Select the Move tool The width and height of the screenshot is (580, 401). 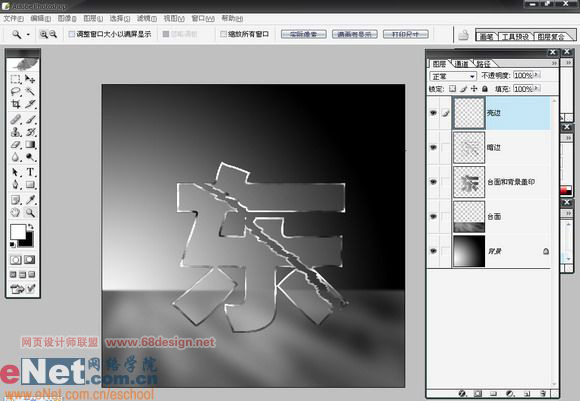tap(30, 79)
